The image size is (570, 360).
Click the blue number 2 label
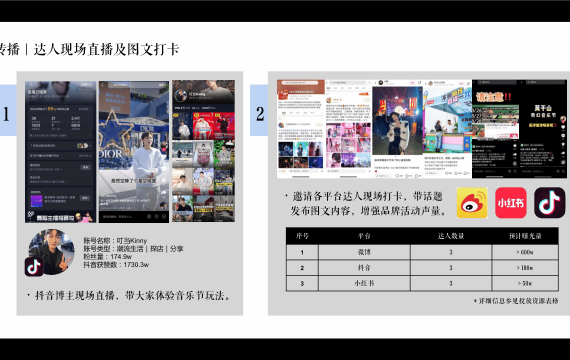point(259,110)
